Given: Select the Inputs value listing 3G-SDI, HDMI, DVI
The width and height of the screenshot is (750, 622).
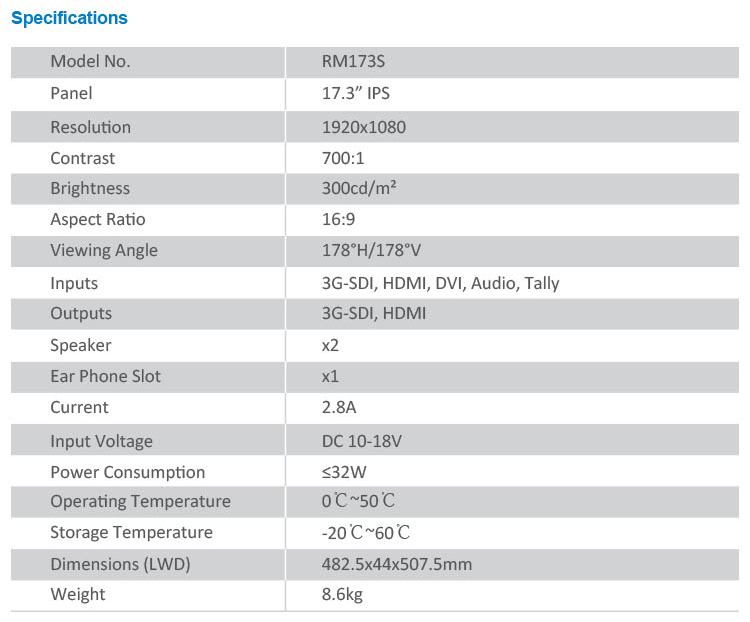Looking at the screenshot, I should 440,283.
